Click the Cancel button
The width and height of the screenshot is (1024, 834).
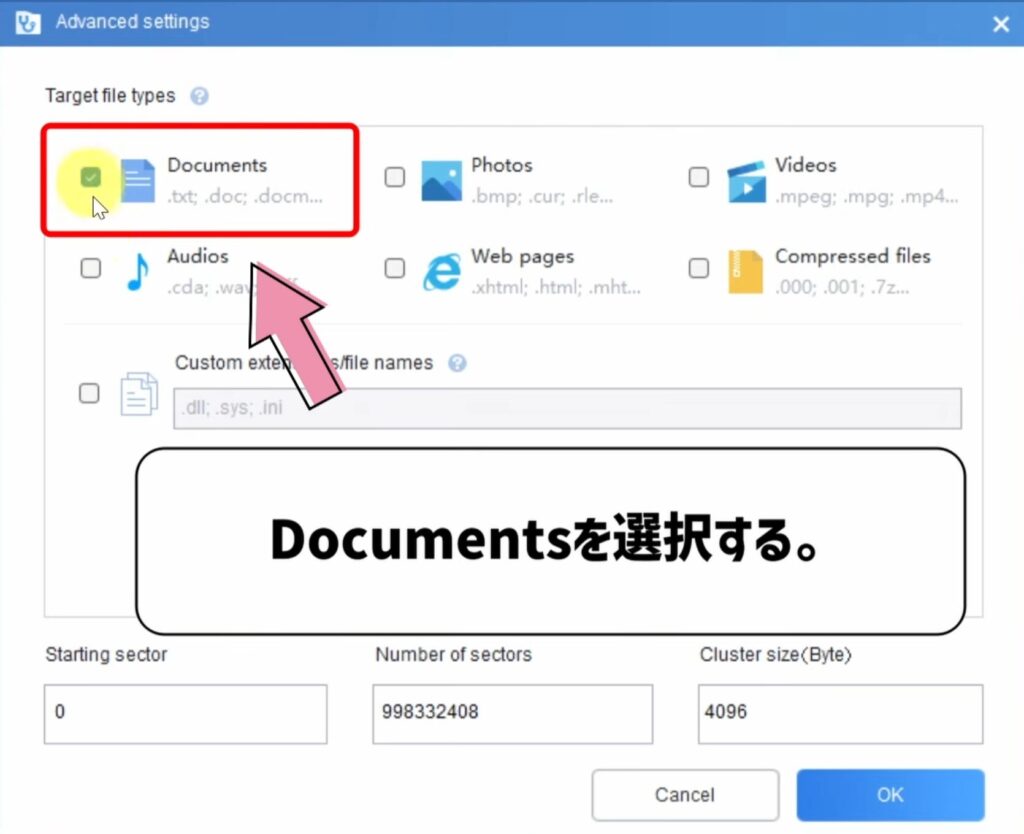point(685,794)
